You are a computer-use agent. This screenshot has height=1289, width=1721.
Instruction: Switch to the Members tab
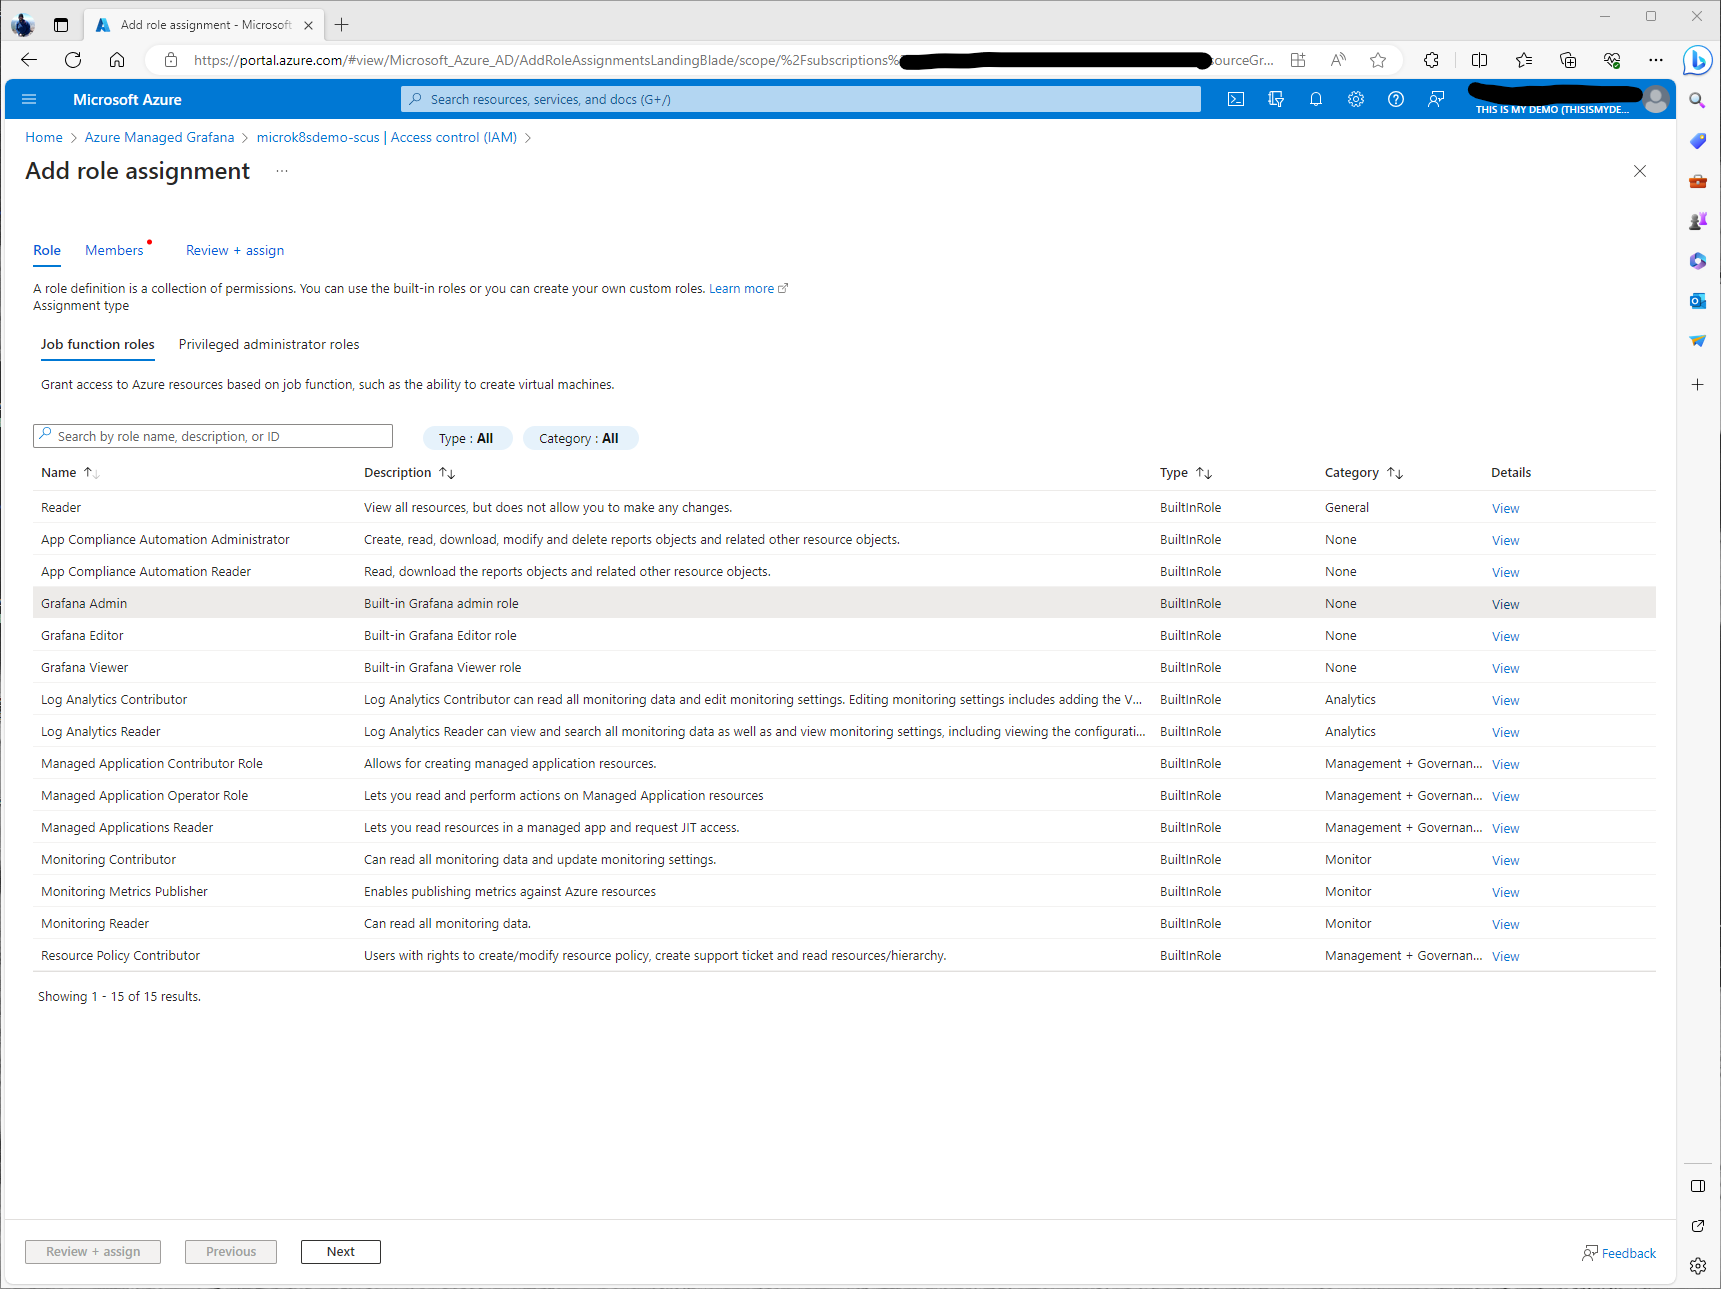pyautogui.click(x=114, y=250)
